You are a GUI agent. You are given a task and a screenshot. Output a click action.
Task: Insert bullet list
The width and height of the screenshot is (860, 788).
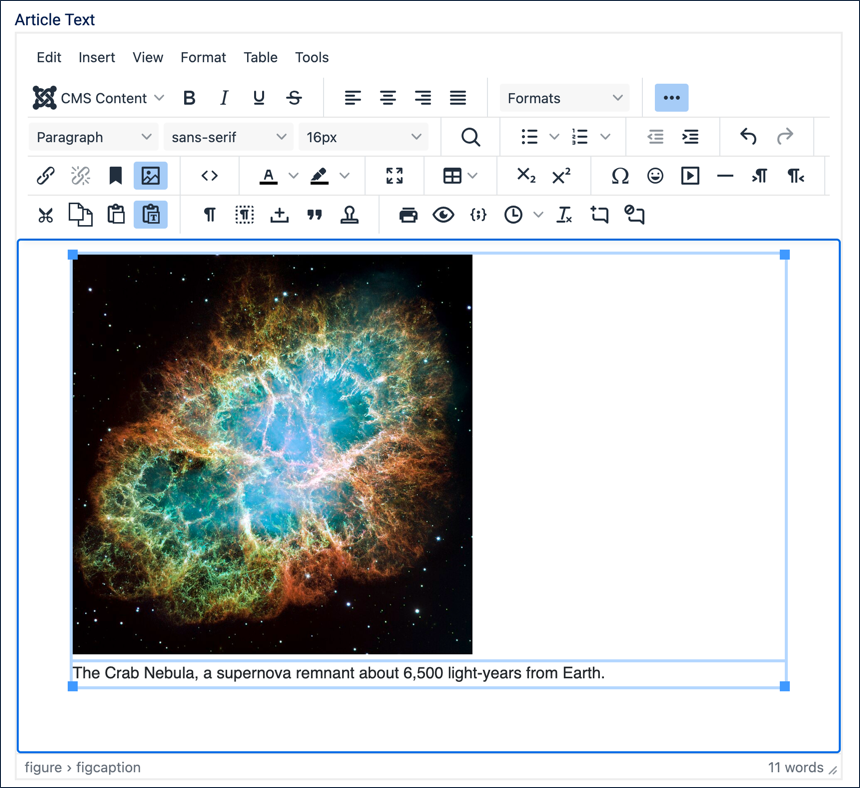point(529,137)
